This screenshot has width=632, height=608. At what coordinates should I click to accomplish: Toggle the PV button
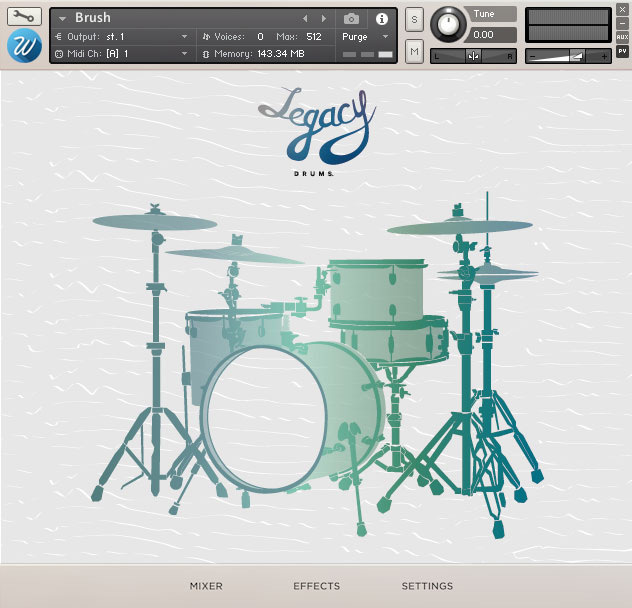pyautogui.click(x=622, y=49)
